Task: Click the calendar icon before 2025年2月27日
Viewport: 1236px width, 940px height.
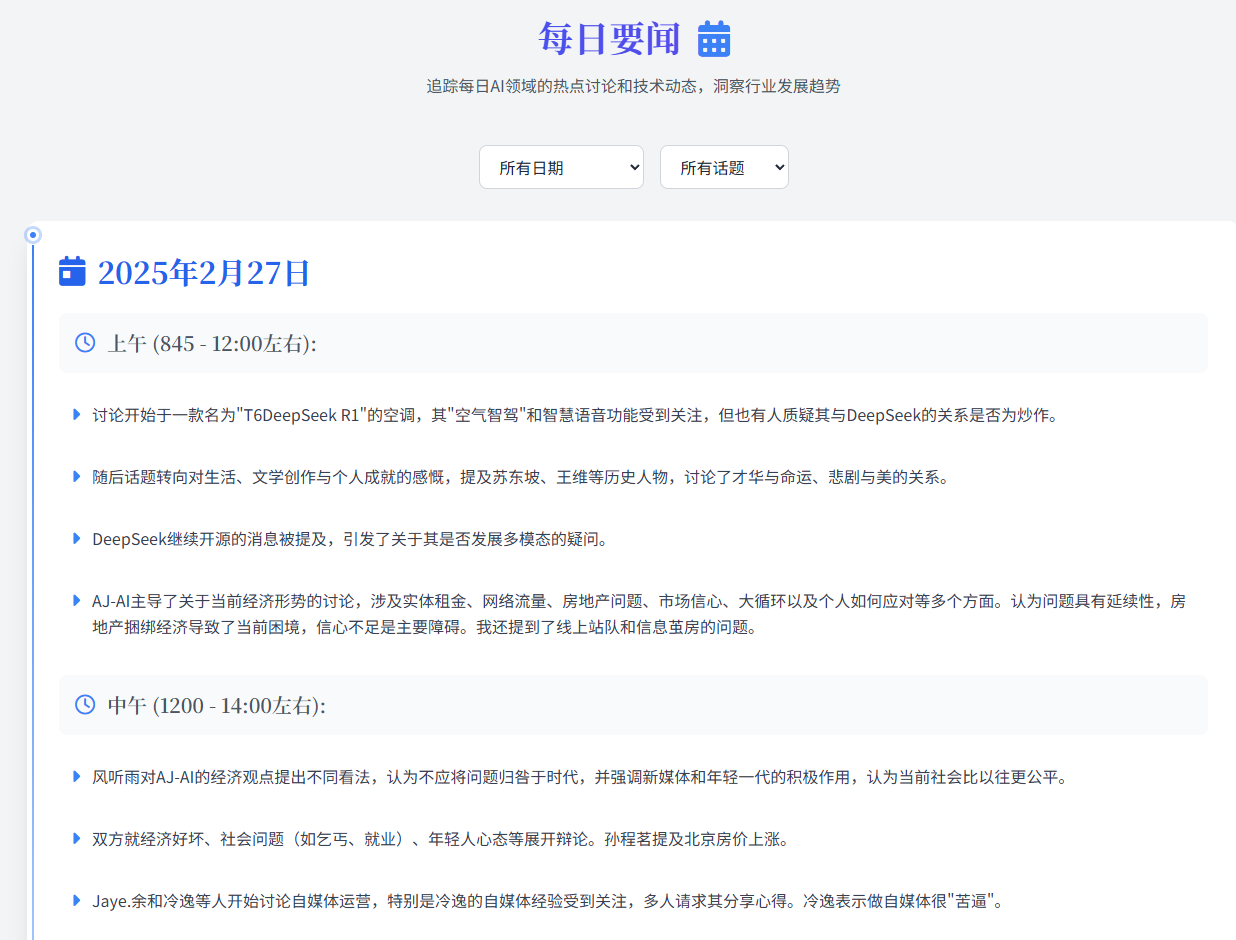Action: coord(72,271)
